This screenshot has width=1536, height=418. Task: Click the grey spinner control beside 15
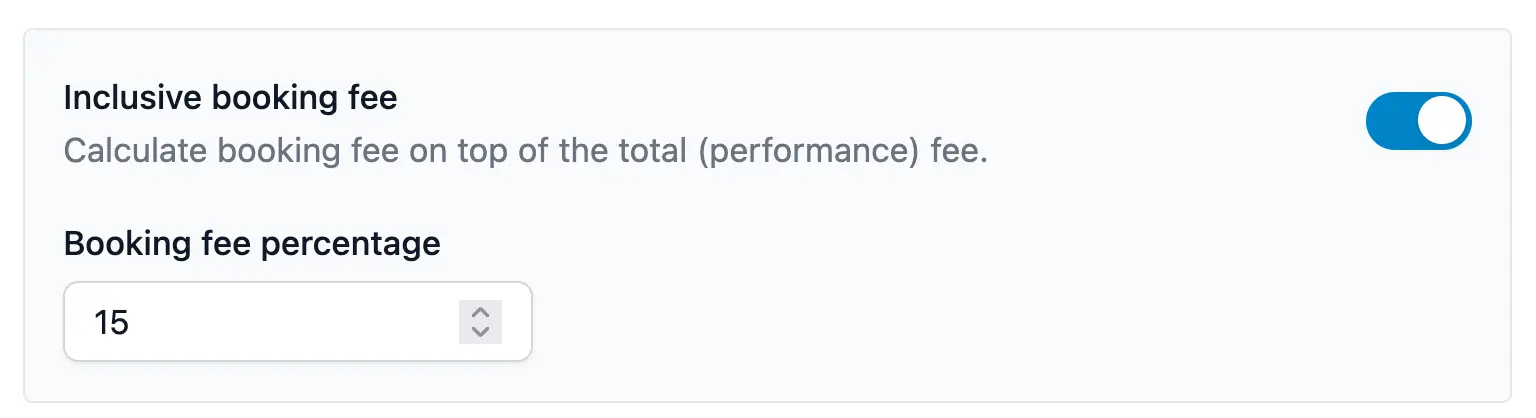[x=480, y=321]
